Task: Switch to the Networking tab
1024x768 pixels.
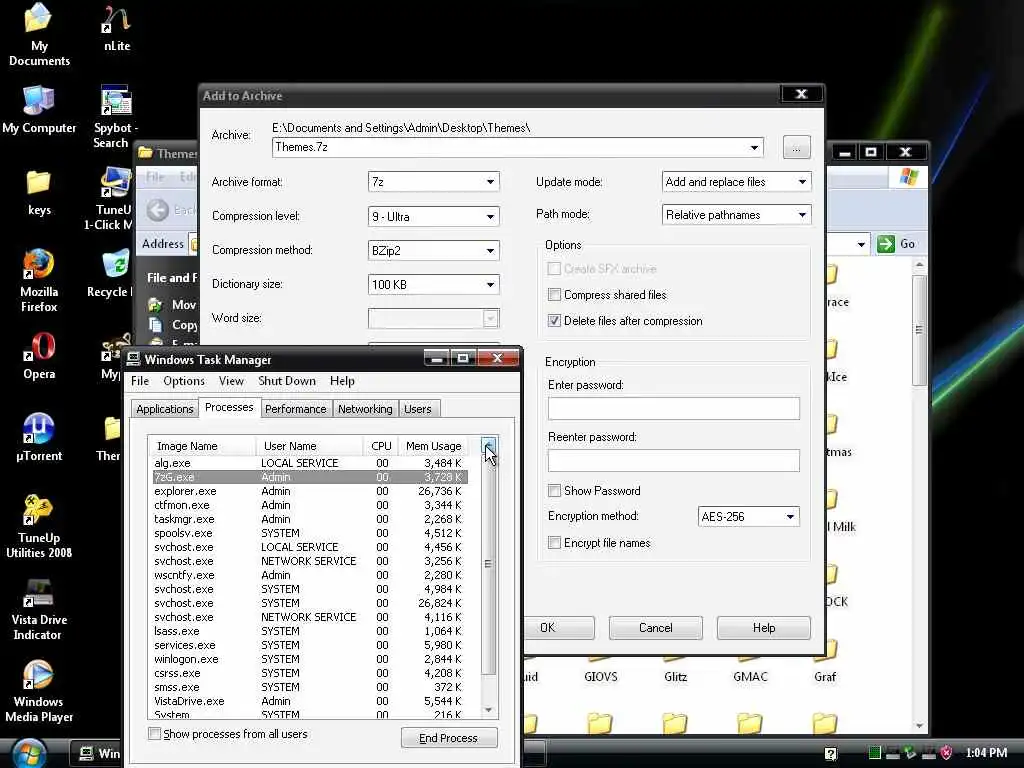Action: (365, 409)
